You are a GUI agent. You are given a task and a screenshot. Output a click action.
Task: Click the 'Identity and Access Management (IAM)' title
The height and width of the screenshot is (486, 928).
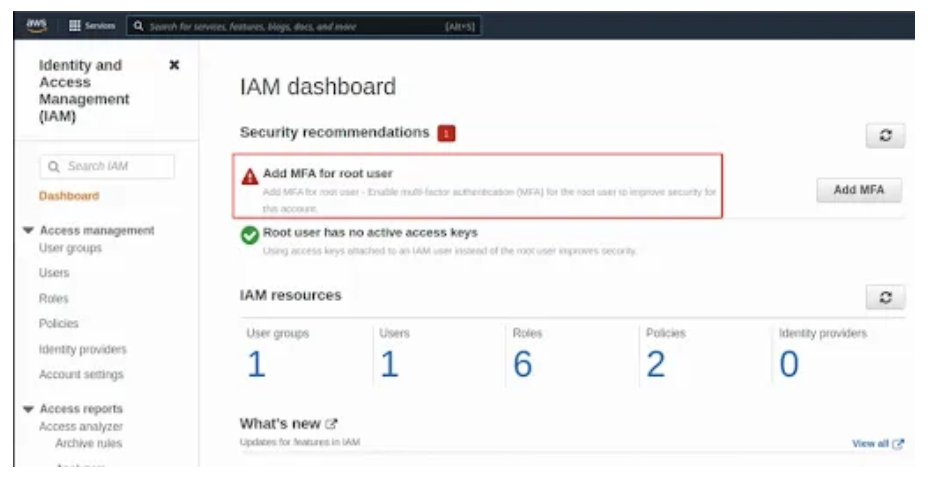[x=84, y=91]
